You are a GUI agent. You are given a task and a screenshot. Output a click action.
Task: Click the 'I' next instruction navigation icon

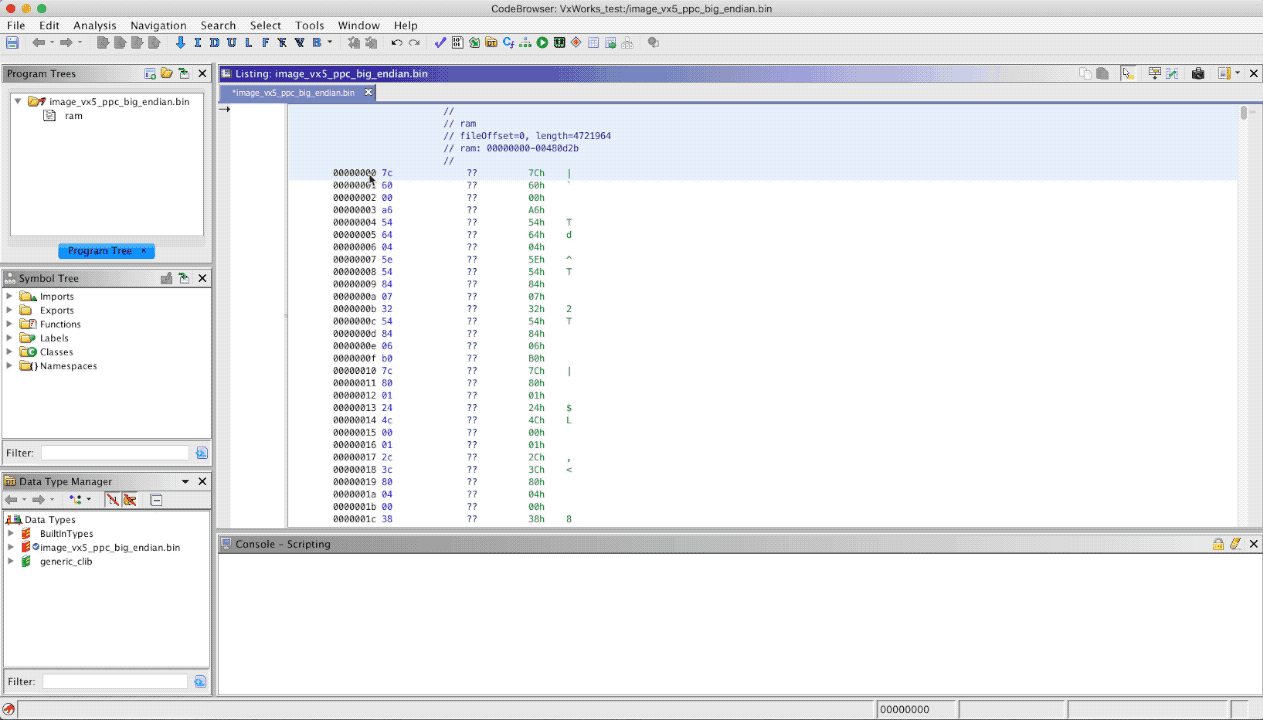click(198, 43)
